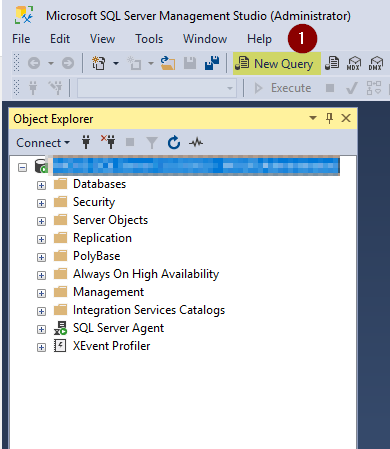Click the SSMS application title icon
This screenshot has width=390, height=449.
click(24, 15)
